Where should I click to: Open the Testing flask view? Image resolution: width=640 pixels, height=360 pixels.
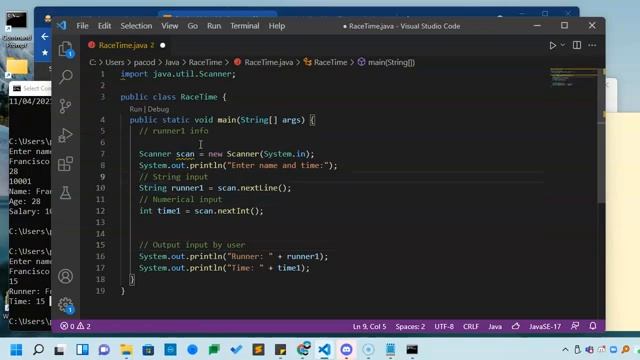pos(65,193)
